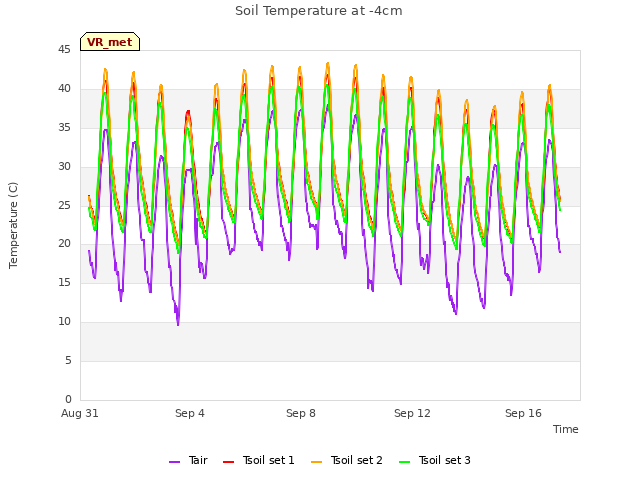Screen dimensions: 640x480
Task: Toggle the Tsoil set 2 legend entry
Action: tap(347, 460)
